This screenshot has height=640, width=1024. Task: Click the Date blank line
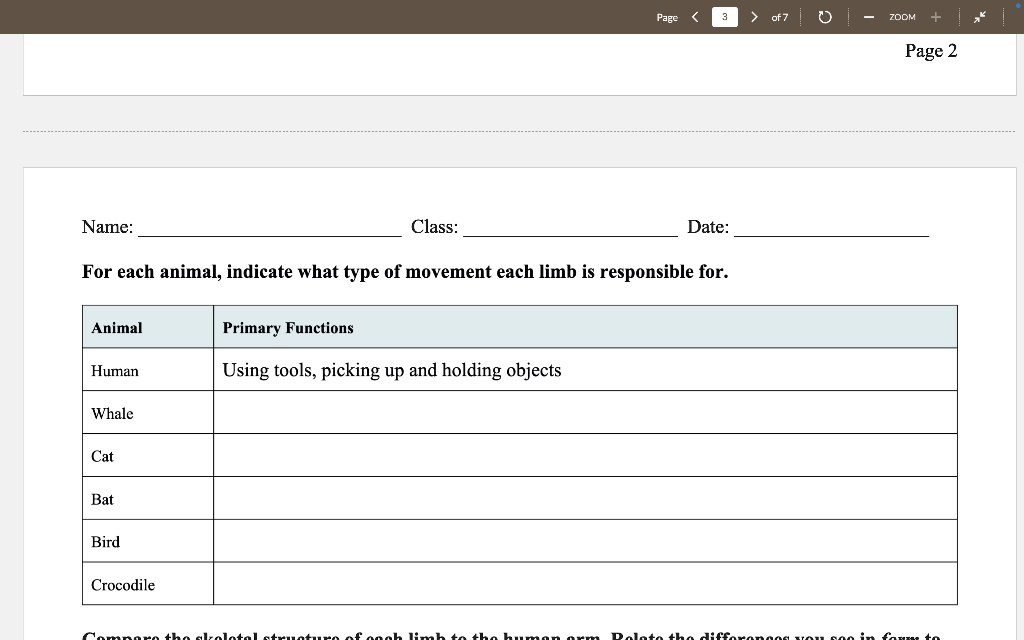point(830,228)
